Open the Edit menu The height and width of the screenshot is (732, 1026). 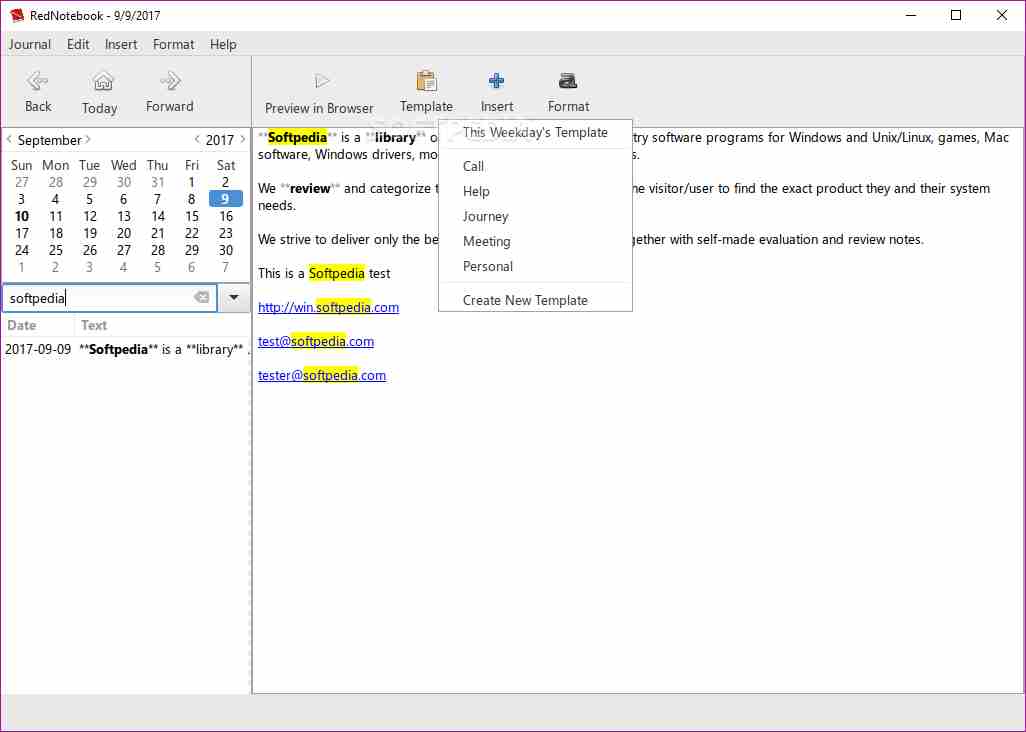pyautogui.click(x=78, y=44)
